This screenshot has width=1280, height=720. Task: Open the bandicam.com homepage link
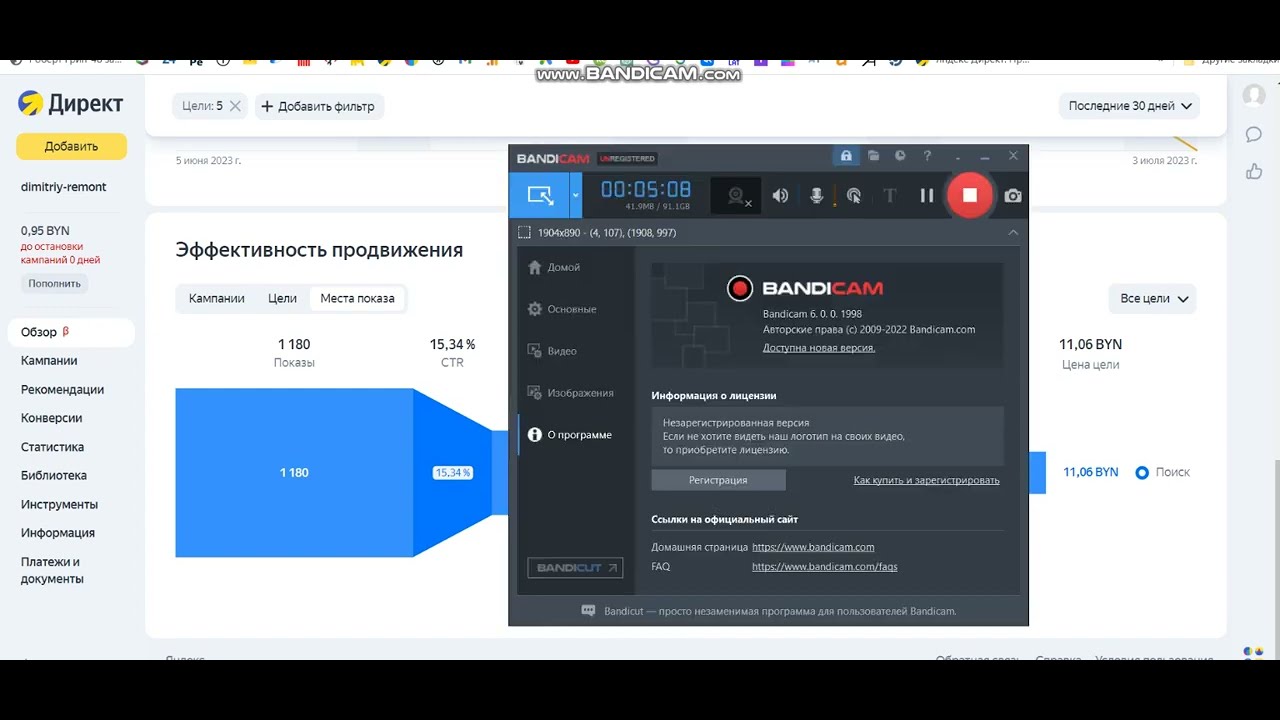813,547
